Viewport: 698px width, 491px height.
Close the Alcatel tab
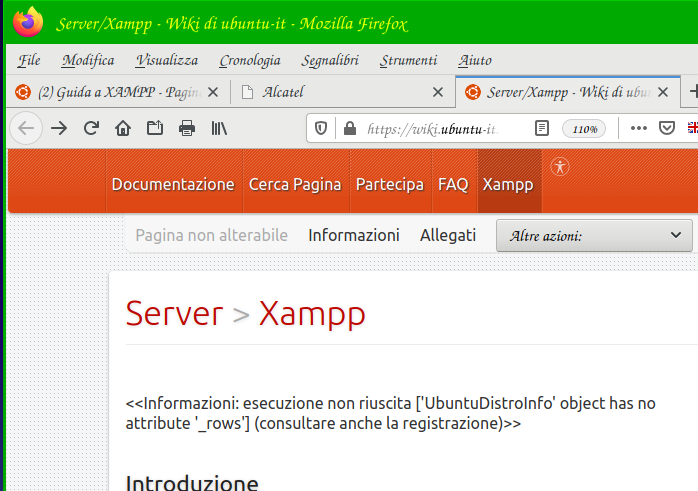(438, 92)
